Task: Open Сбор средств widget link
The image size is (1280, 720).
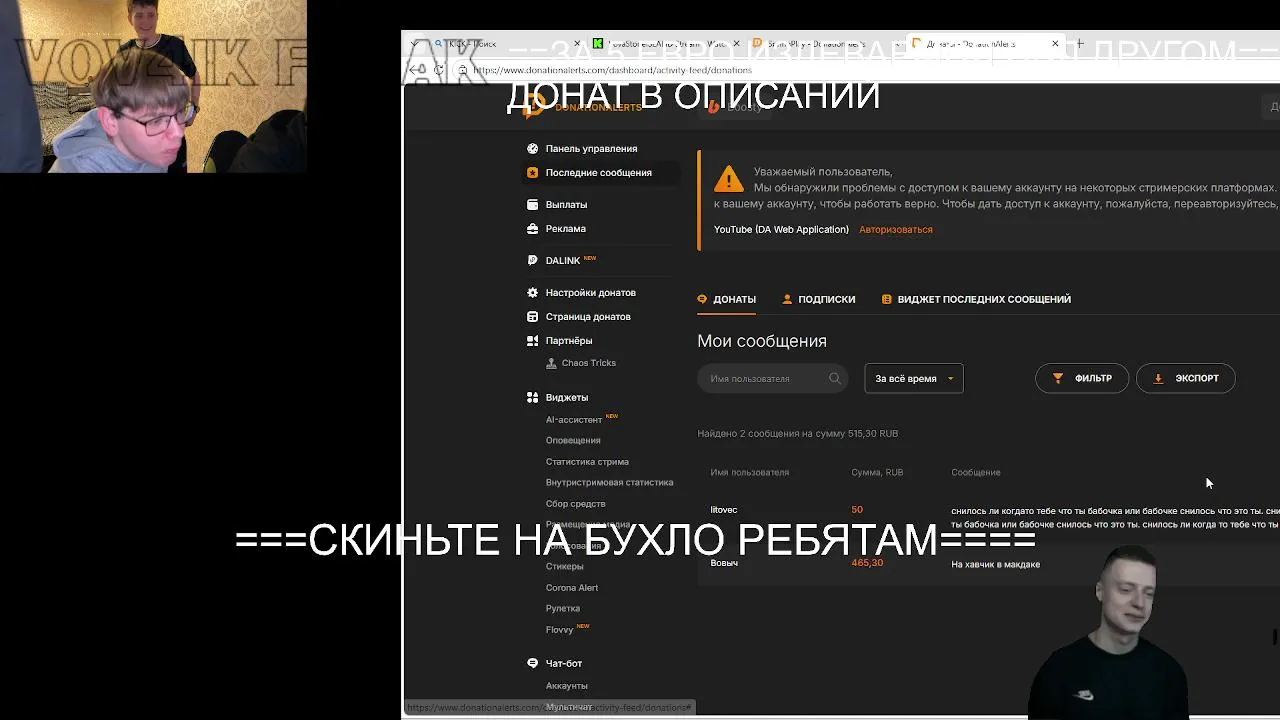Action: coord(575,504)
